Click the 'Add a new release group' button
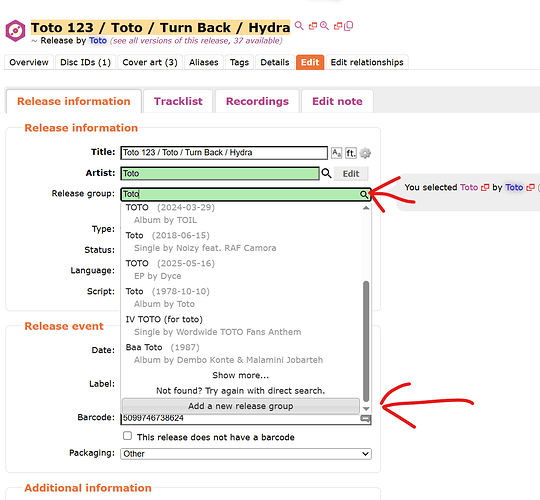This screenshot has width=540, height=500. (241, 406)
